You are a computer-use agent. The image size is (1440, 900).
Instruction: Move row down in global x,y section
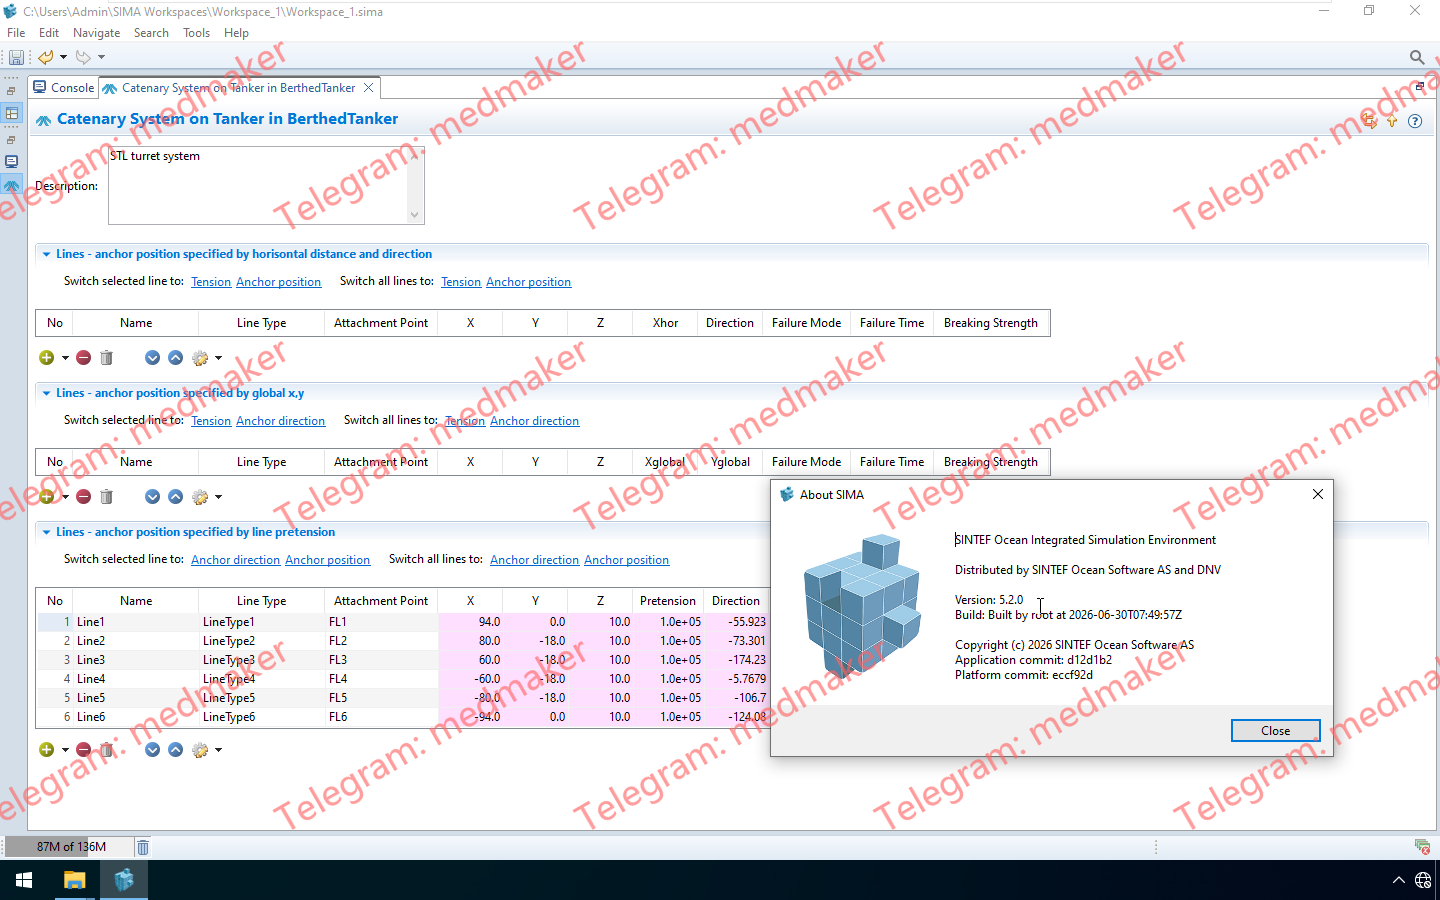point(152,497)
